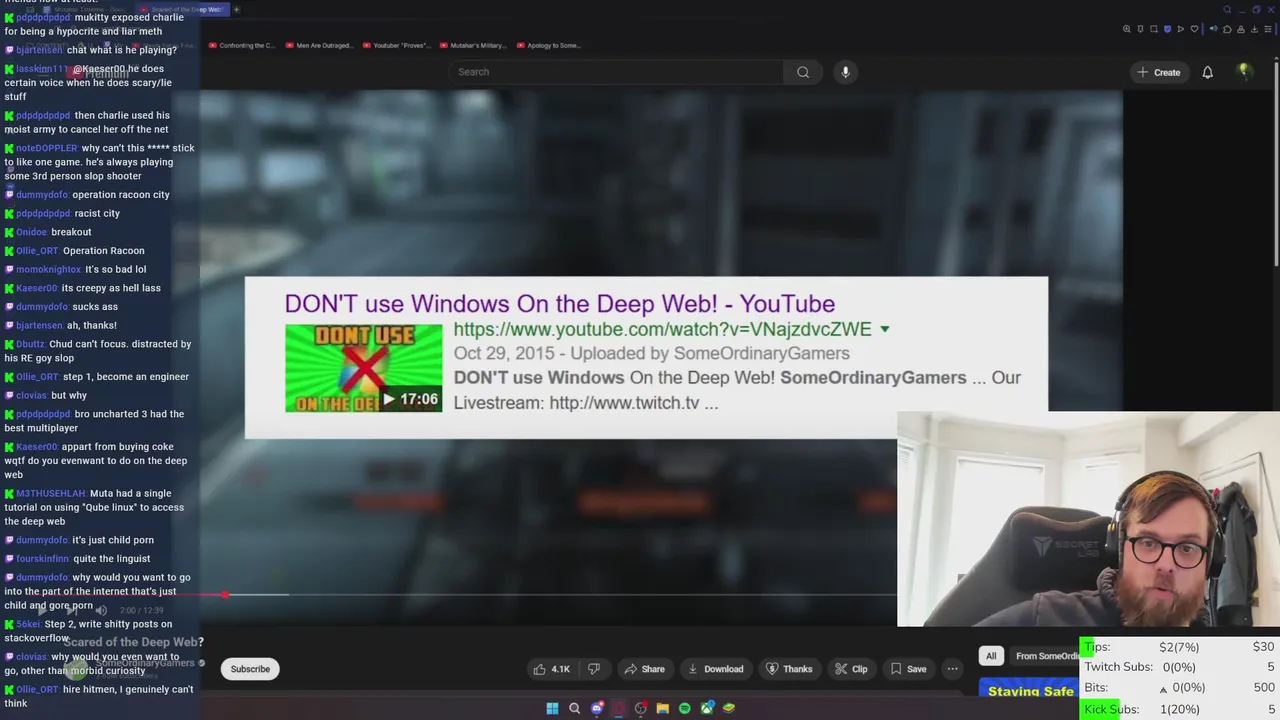This screenshot has height=720, width=1280.
Task: Open the YouTube account avatar menu
Action: click(x=1244, y=72)
